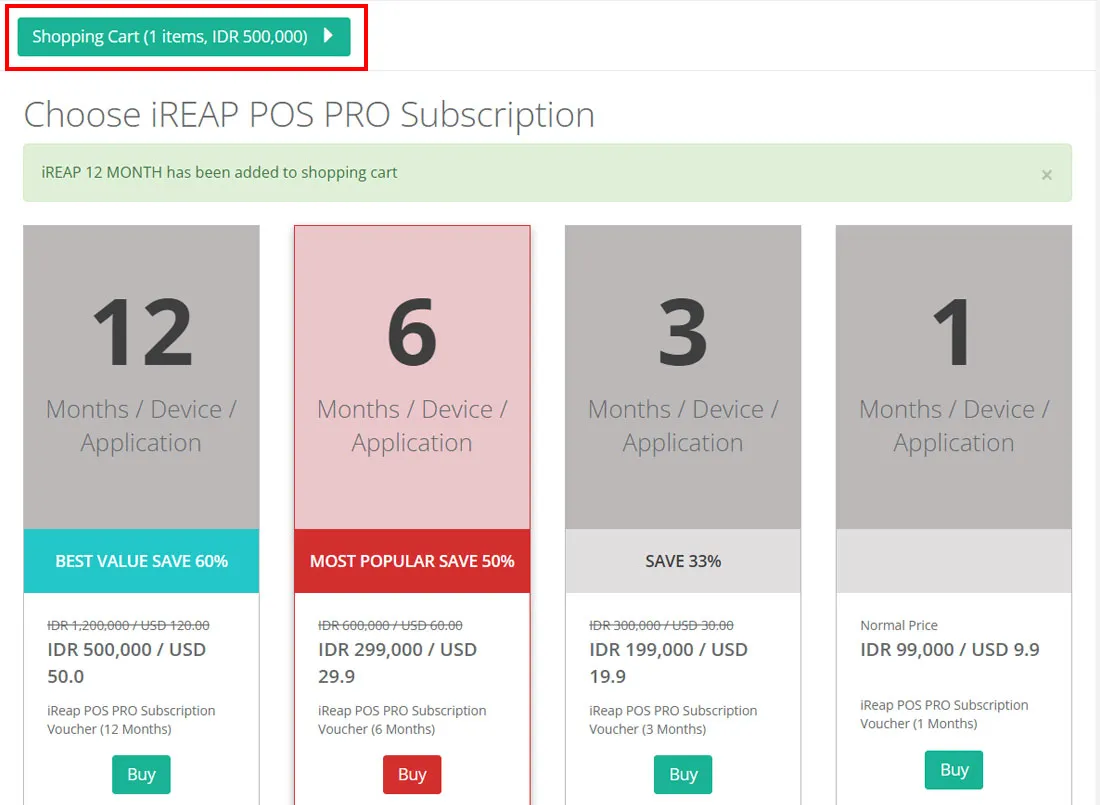Click struck-through IDR 1,200,000 / USD 120.00 price
This screenshot has height=805, width=1100.
128,625
